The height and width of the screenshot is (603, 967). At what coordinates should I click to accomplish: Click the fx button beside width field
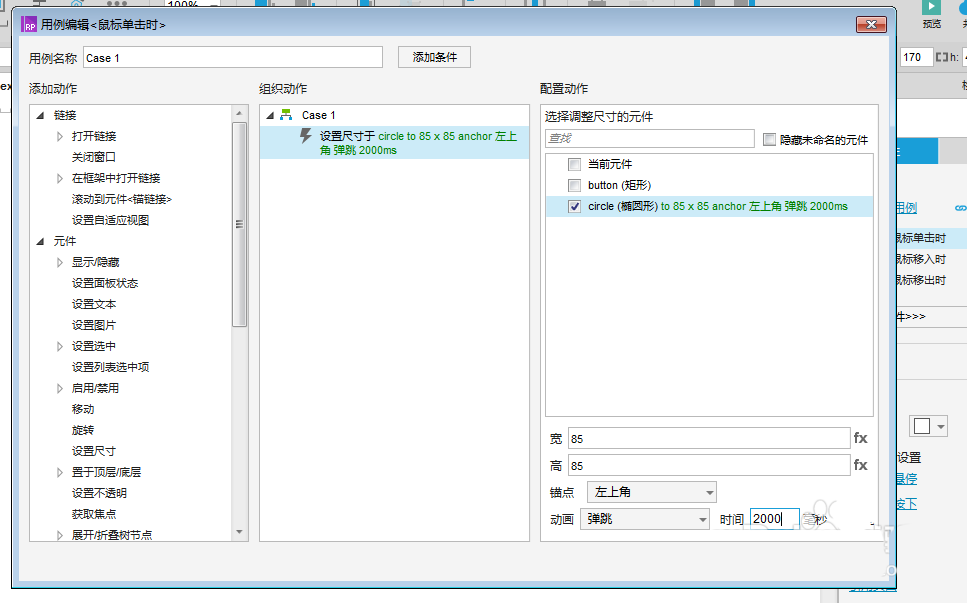[x=860, y=438]
